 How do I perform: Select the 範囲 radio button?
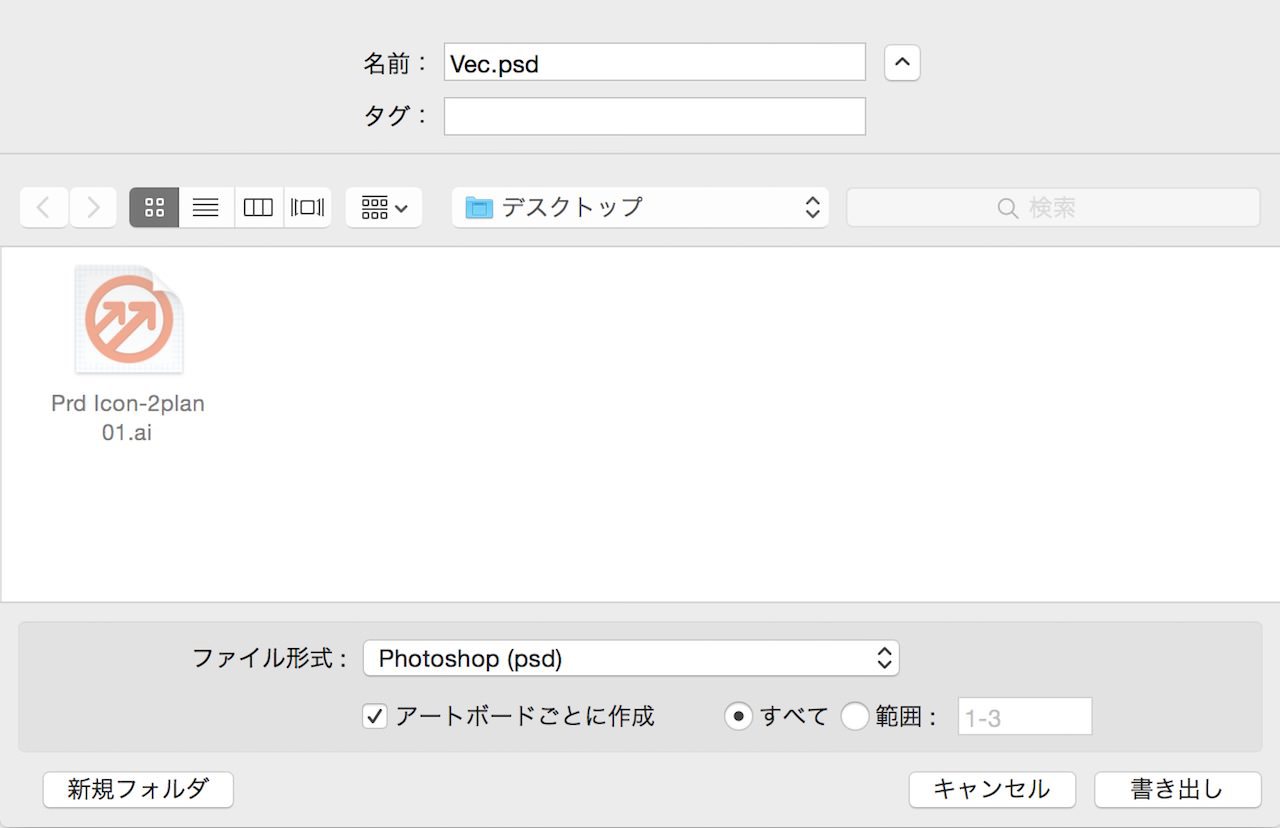855,716
